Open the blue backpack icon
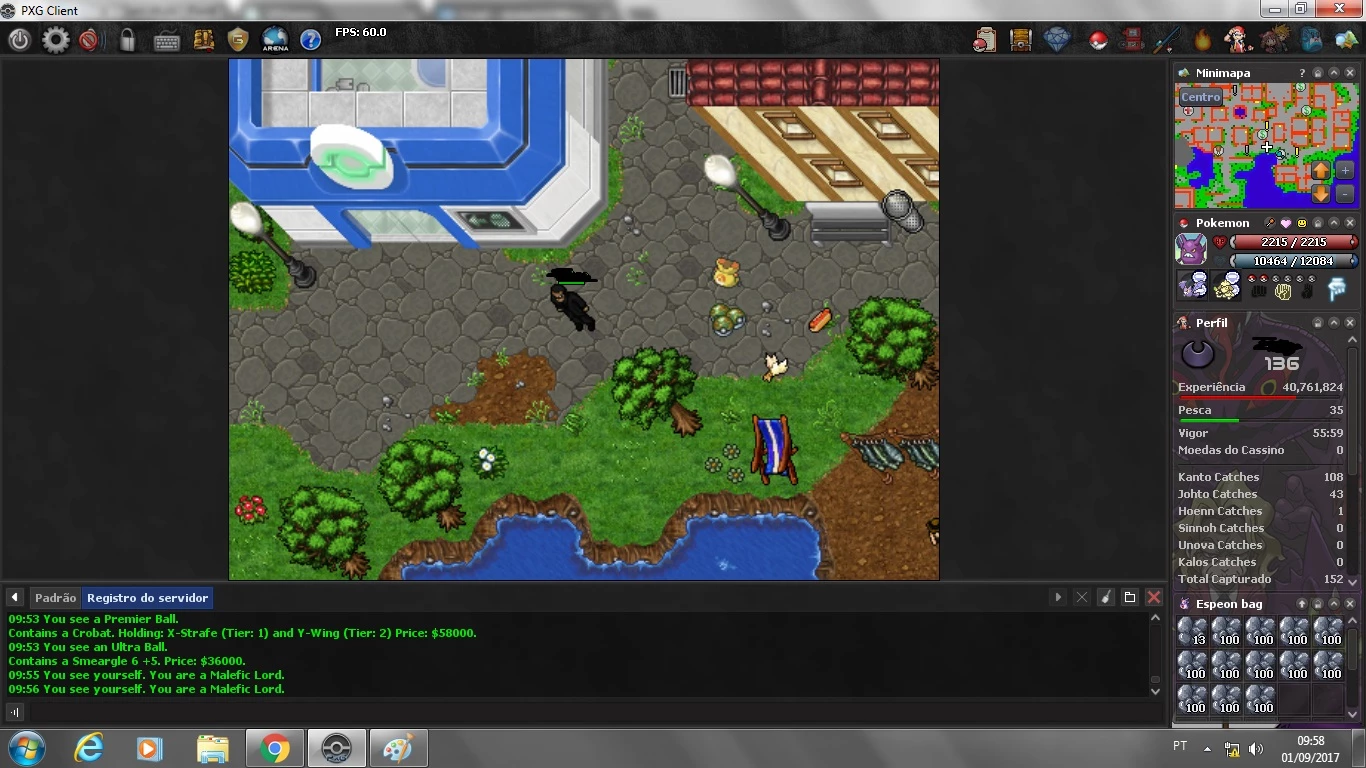Image resolution: width=1366 pixels, height=768 pixels. coord(1311,40)
